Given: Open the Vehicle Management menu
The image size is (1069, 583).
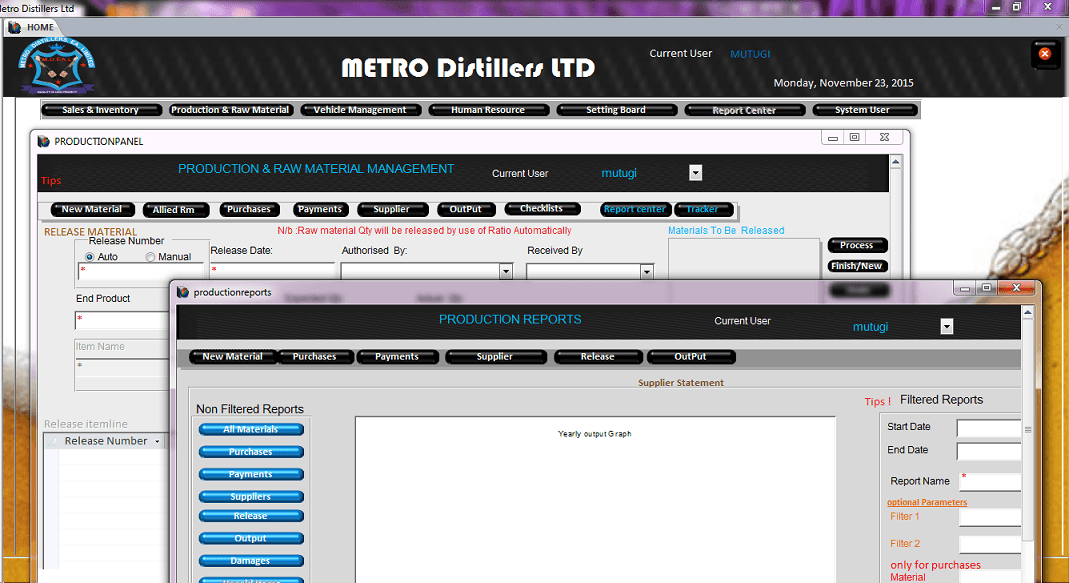Looking at the screenshot, I should [x=360, y=110].
